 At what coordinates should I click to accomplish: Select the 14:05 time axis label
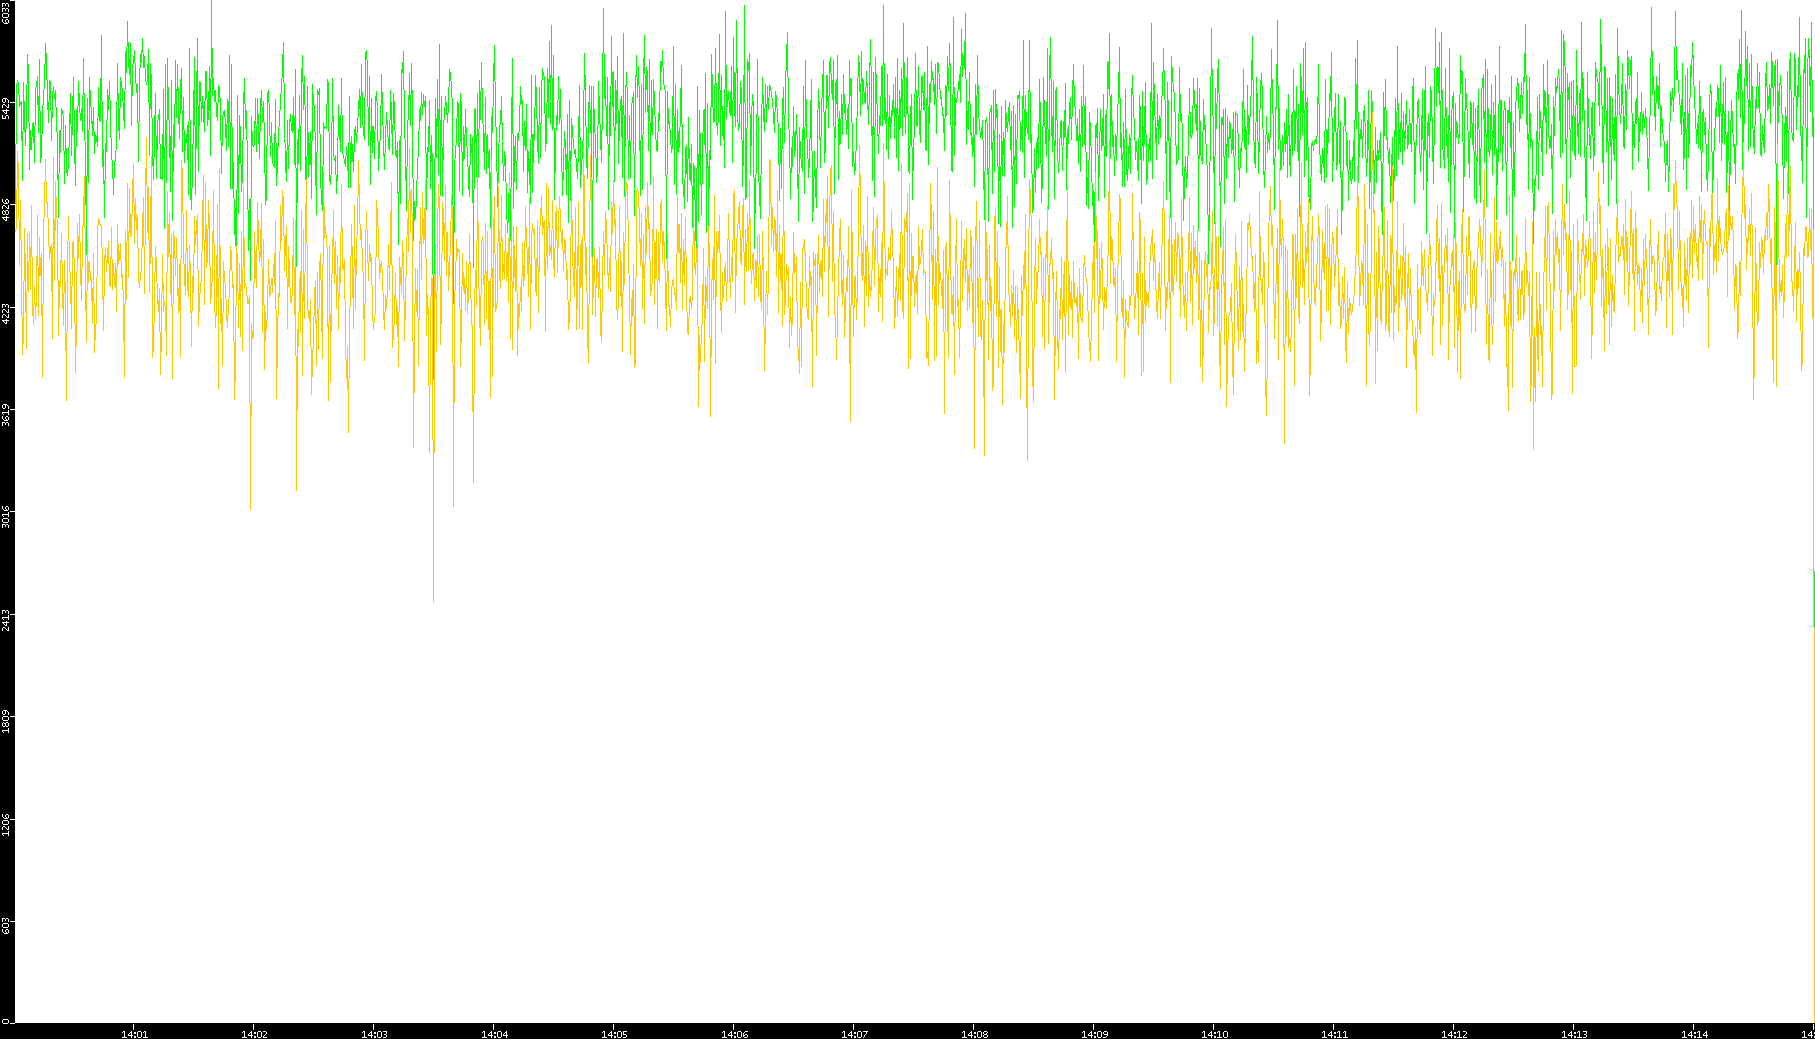point(614,1034)
